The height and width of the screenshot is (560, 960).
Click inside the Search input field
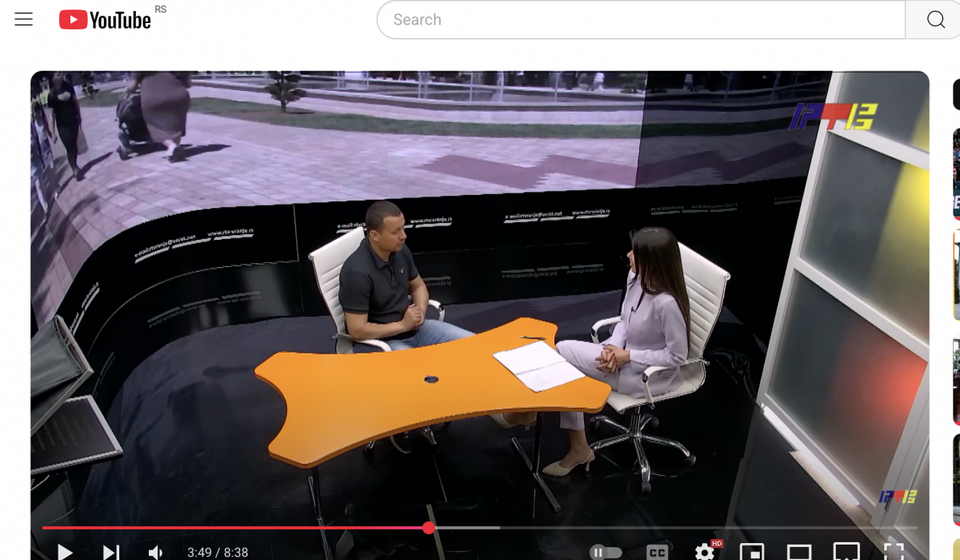[x=640, y=20]
